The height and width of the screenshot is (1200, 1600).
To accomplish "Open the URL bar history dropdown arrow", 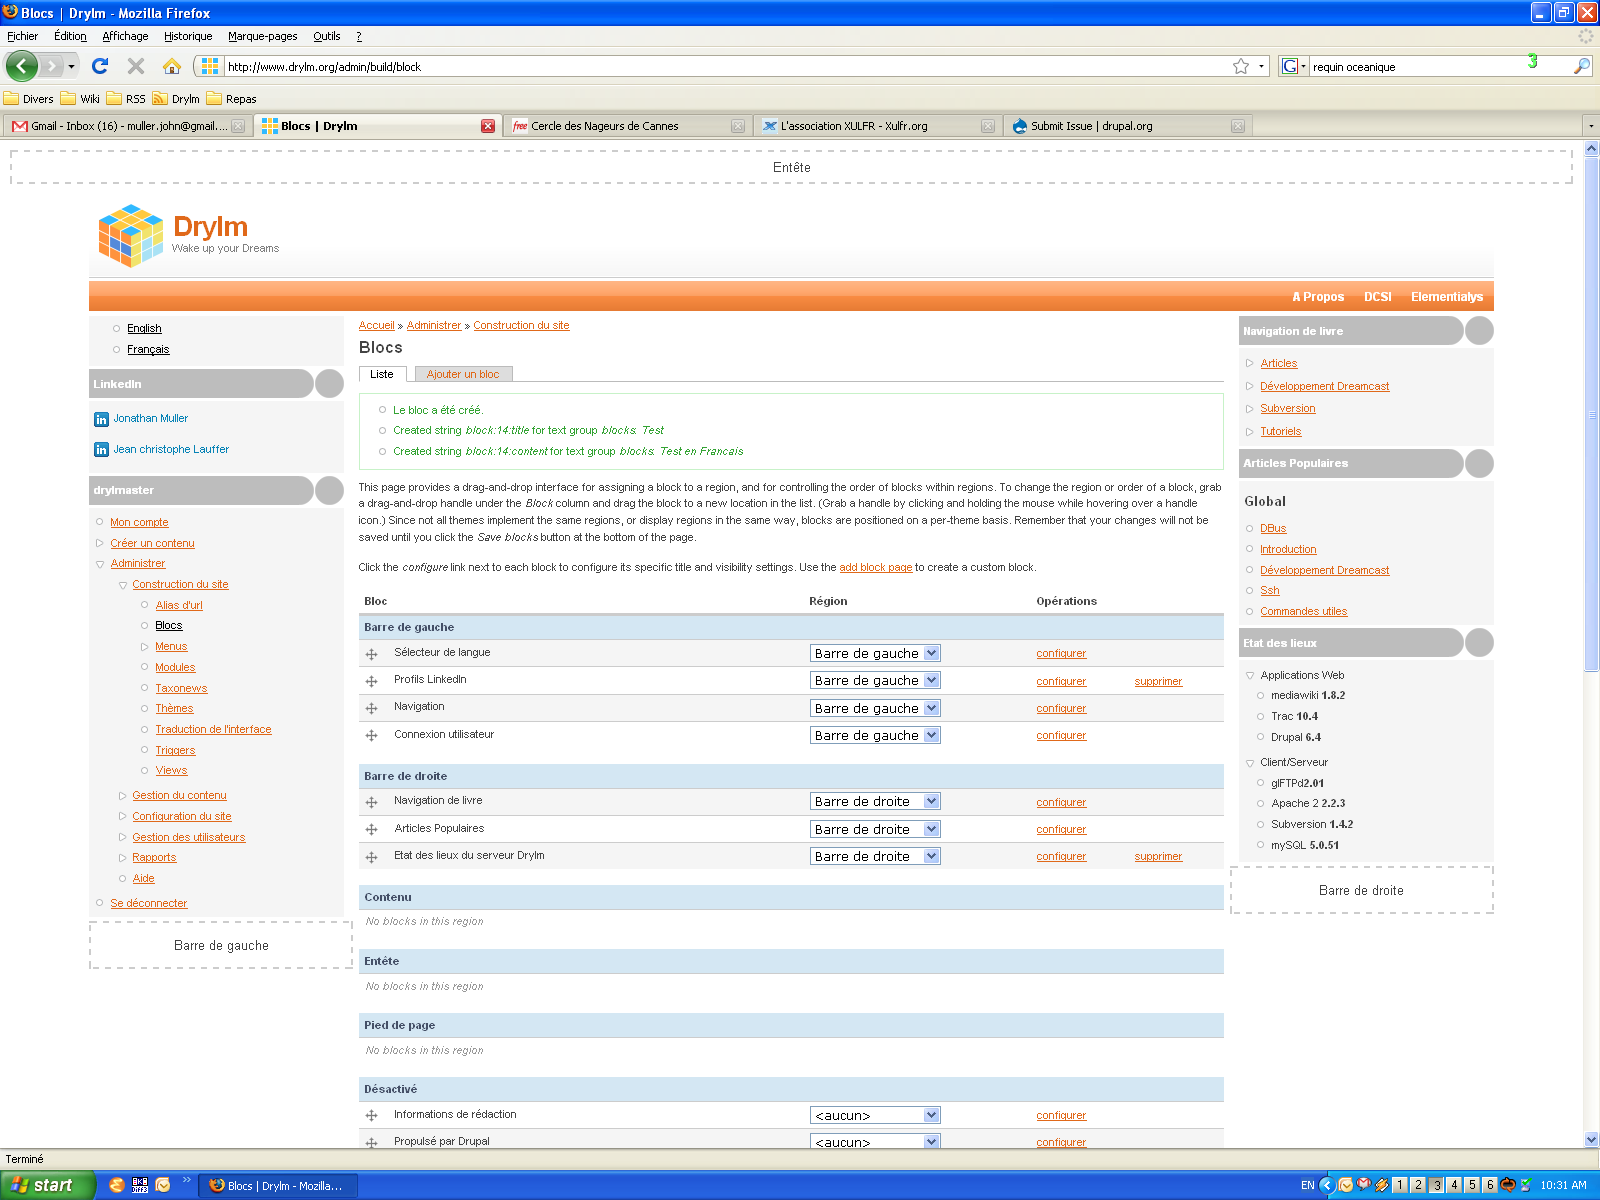I will click(1261, 66).
